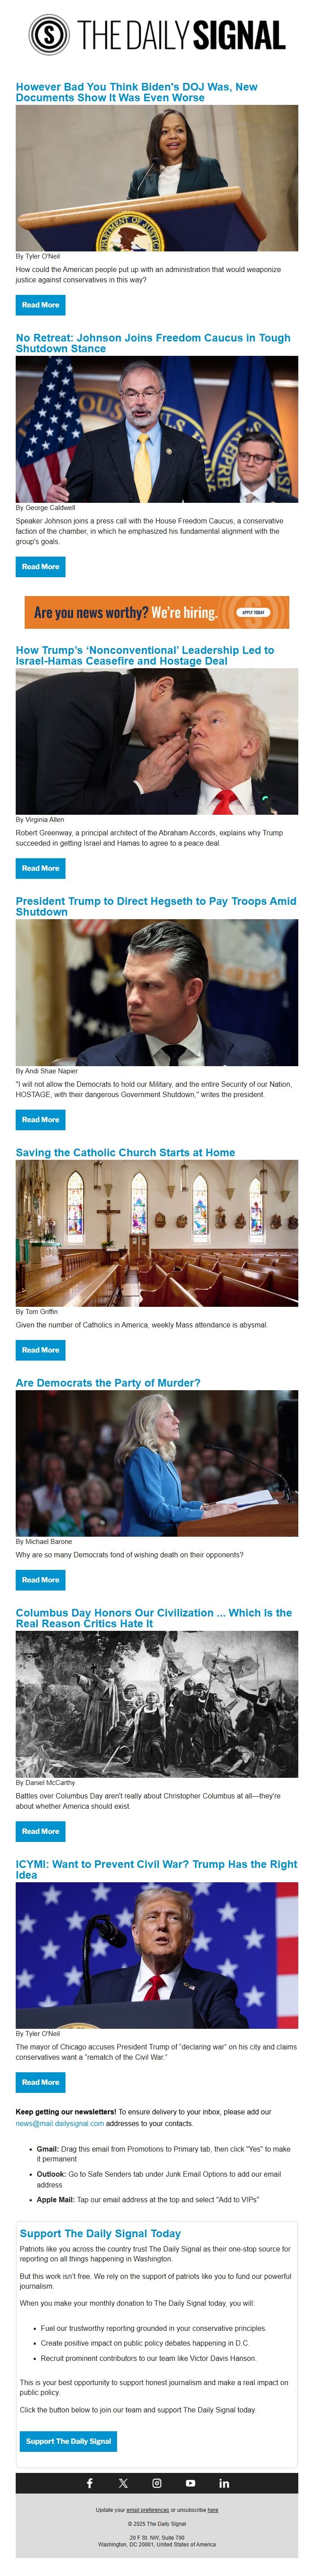Click the Facebook icon in footer
The width and height of the screenshot is (314, 2576).
[x=89, y=2482]
